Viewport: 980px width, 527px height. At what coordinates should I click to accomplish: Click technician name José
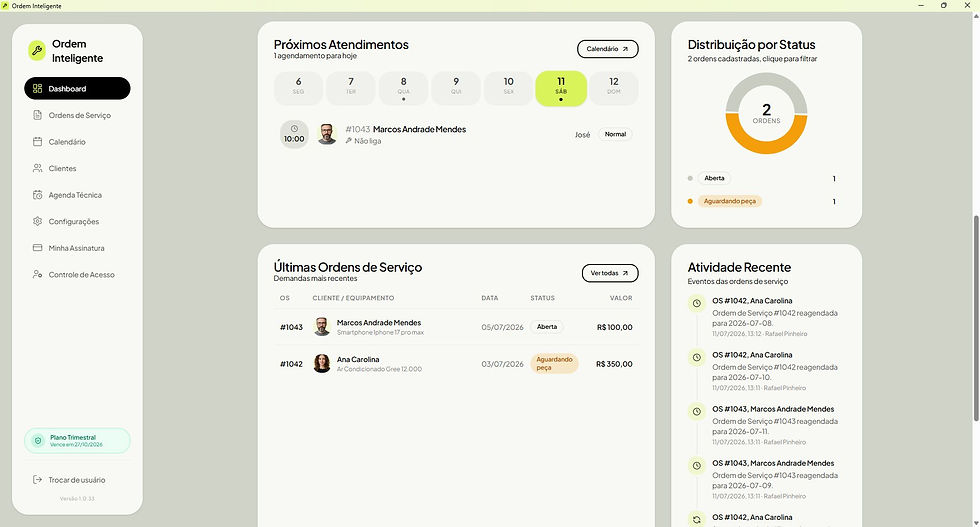click(582, 134)
